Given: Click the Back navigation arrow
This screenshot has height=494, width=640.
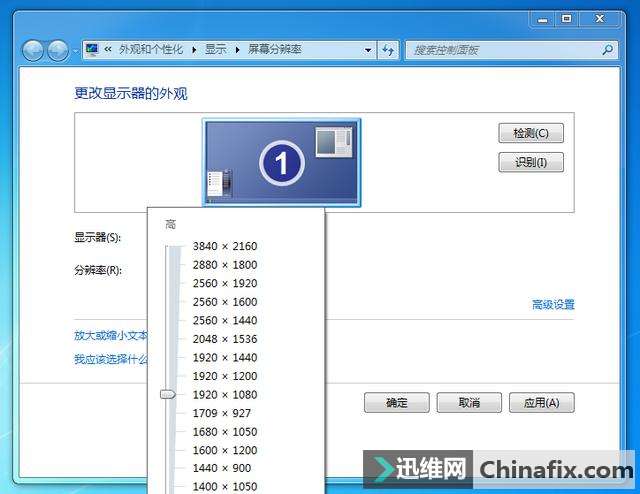Looking at the screenshot, I should point(33,51).
